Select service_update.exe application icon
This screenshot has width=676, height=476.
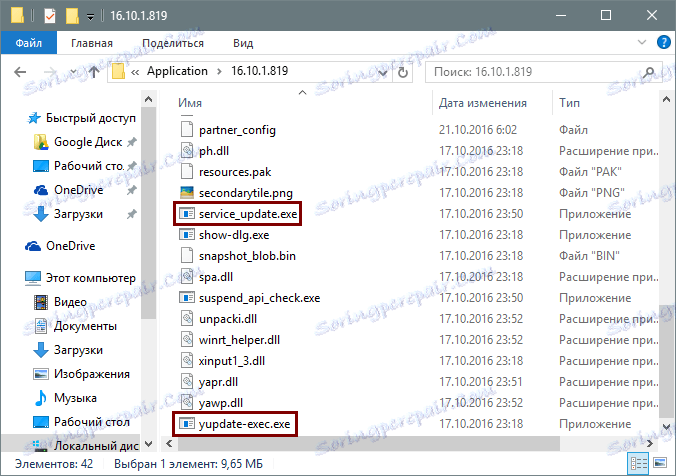click(x=187, y=214)
